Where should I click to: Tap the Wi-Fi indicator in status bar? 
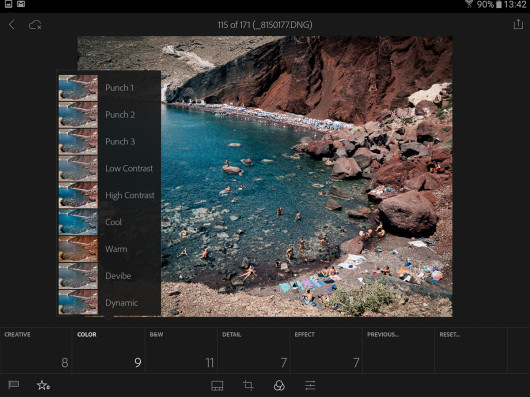(x=469, y=4)
